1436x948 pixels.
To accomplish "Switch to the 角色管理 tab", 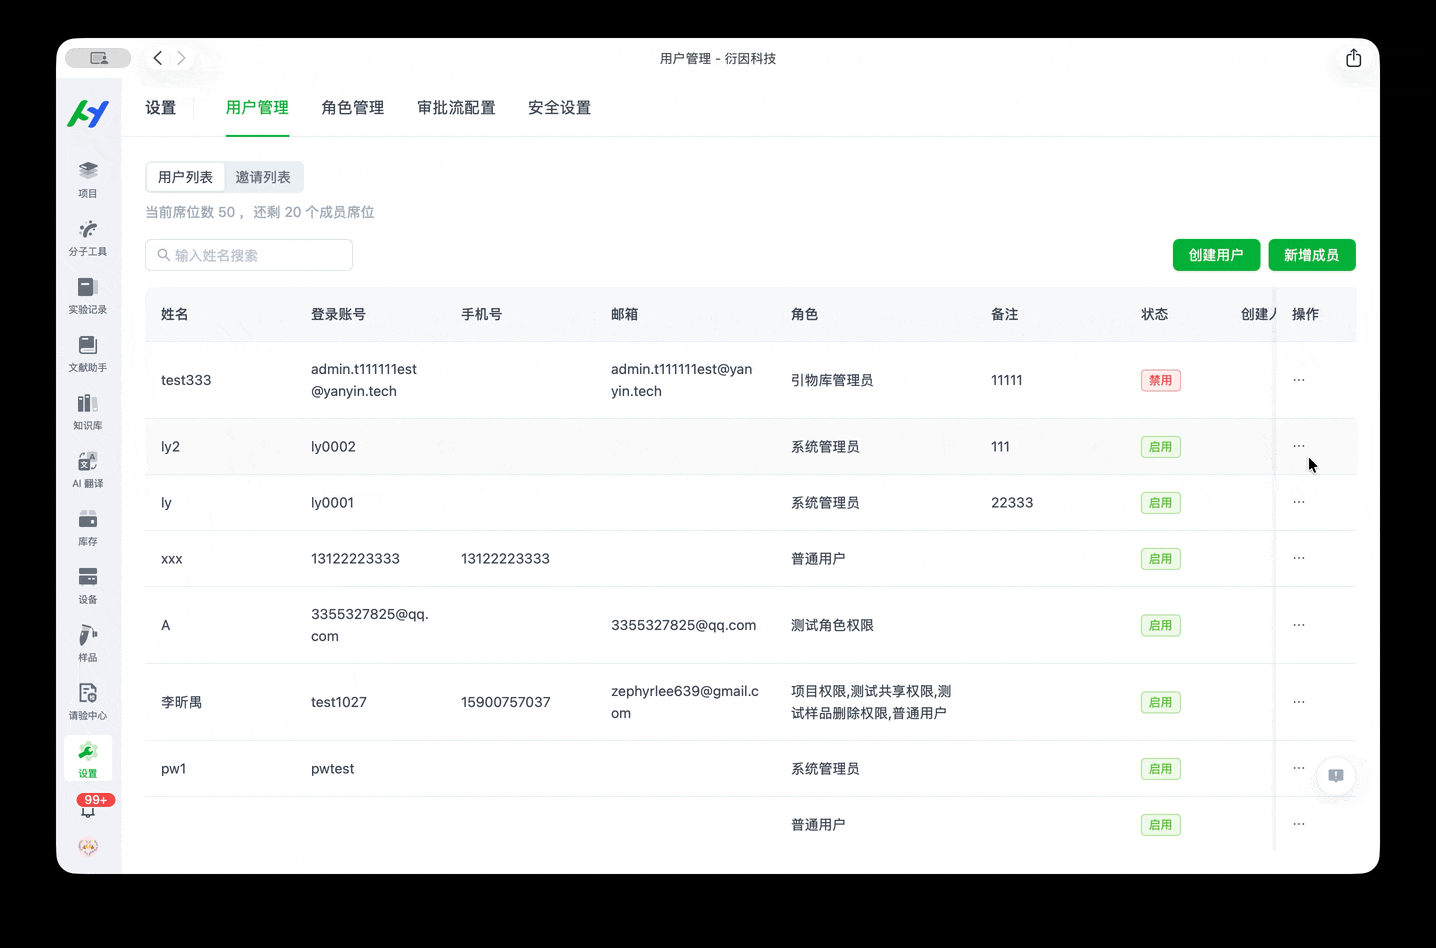I will [x=352, y=108].
